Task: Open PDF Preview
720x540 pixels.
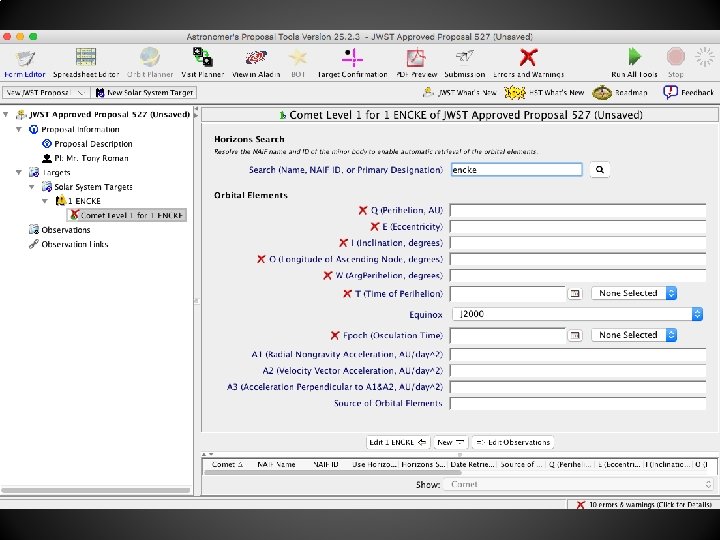Action: (416, 63)
